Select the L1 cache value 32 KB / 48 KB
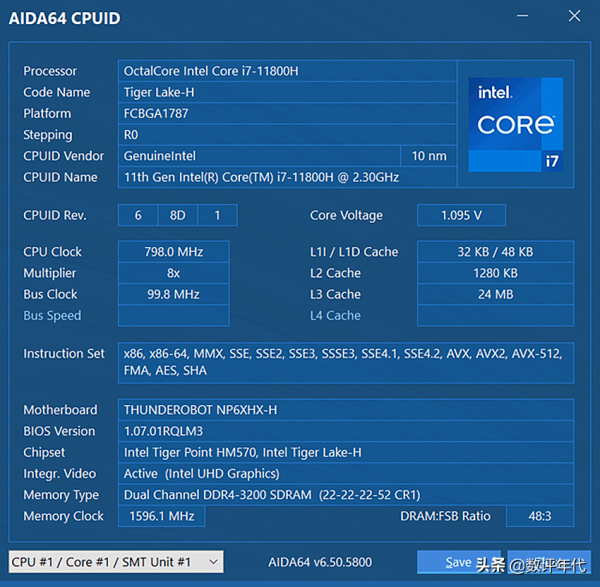The height and width of the screenshot is (587, 600). coord(496,252)
